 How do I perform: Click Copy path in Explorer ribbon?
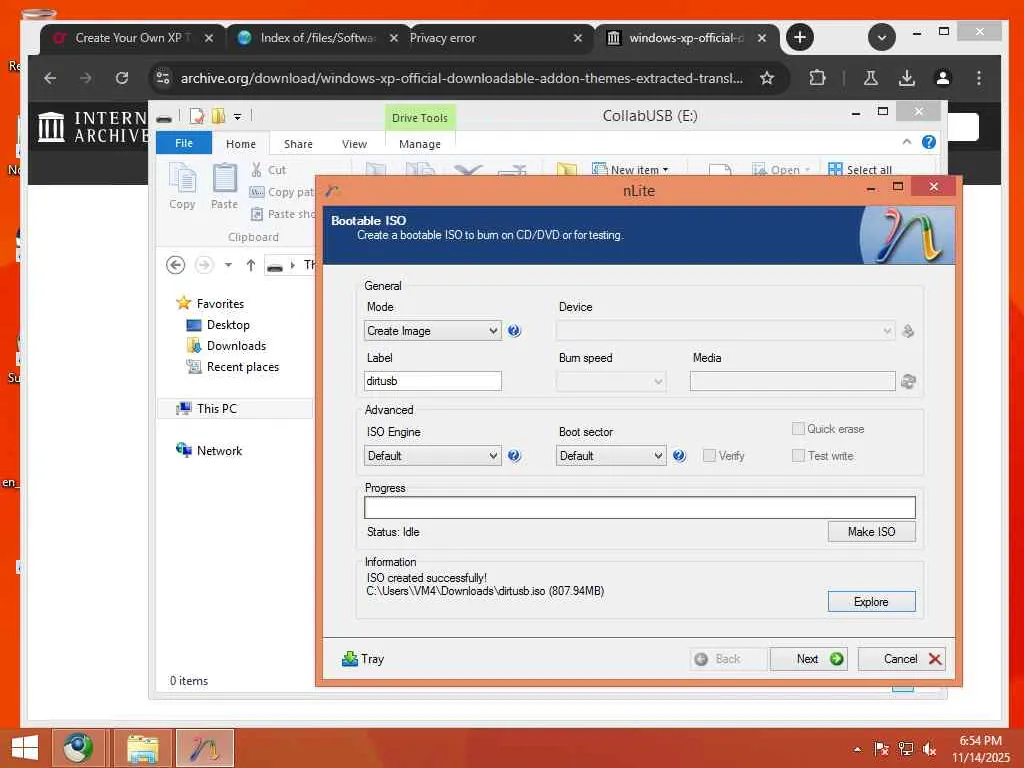(282, 192)
